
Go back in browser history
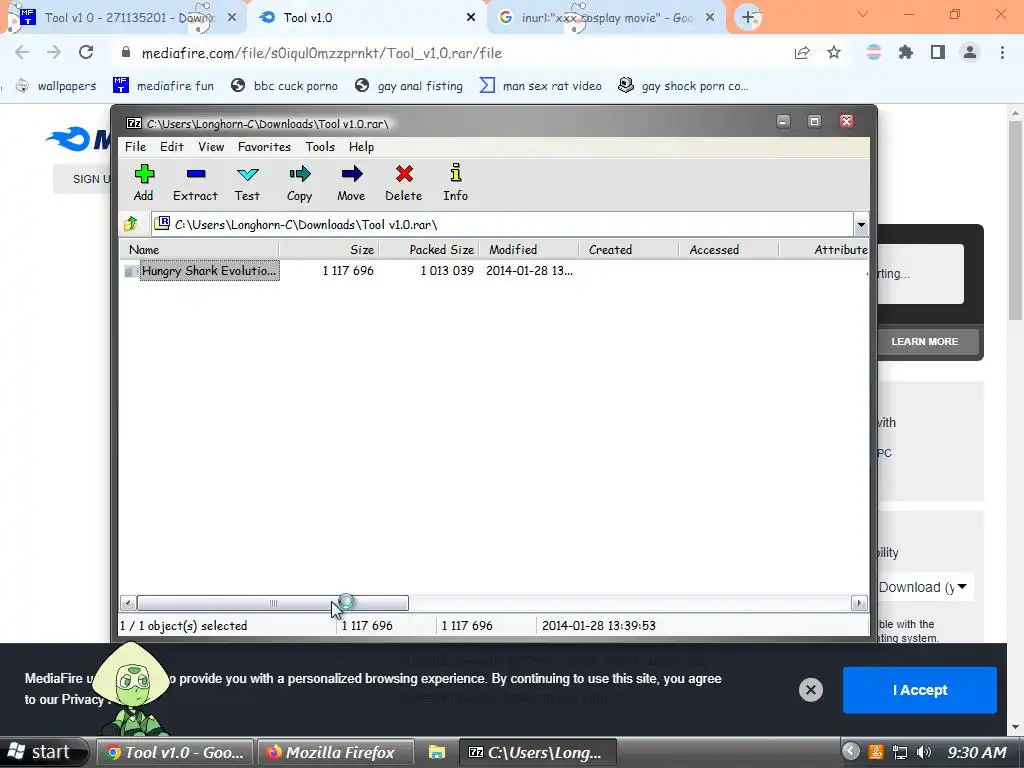tap(22, 52)
